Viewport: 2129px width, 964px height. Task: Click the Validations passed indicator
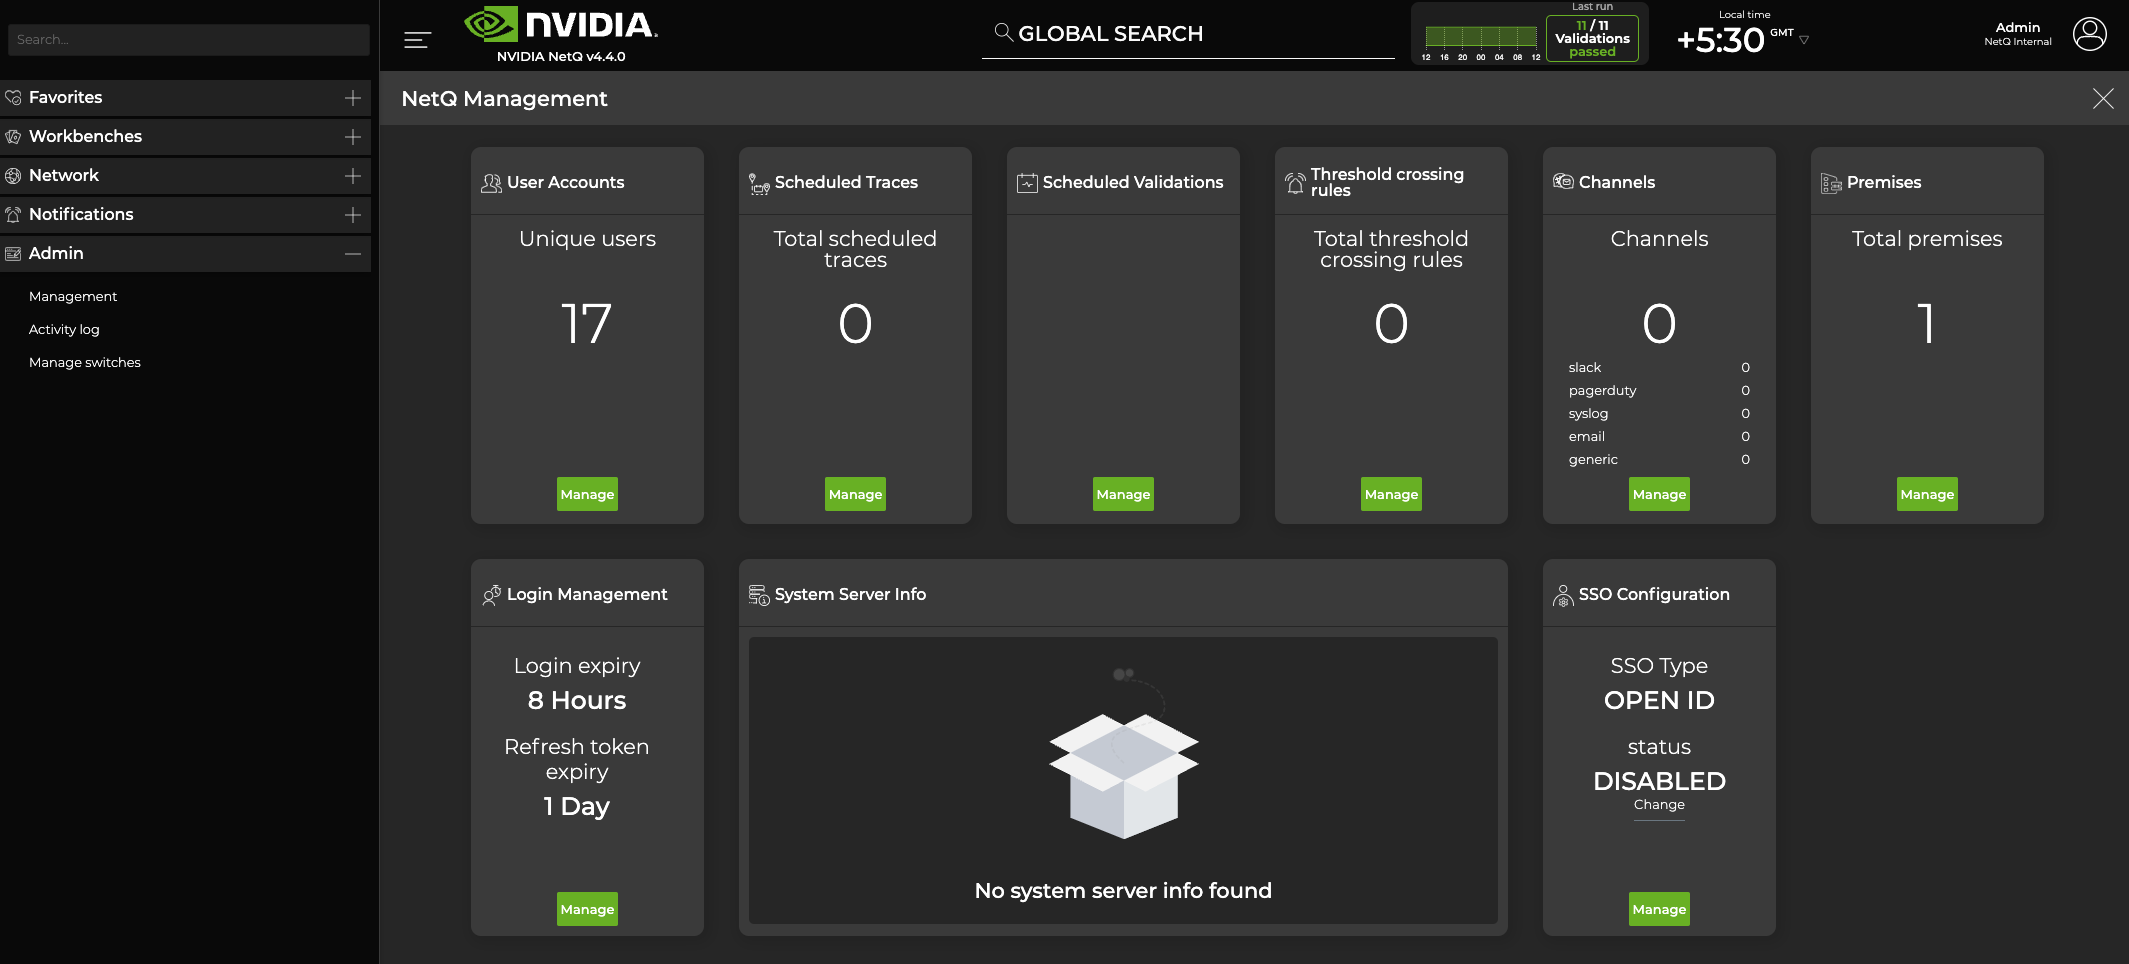pos(1592,37)
